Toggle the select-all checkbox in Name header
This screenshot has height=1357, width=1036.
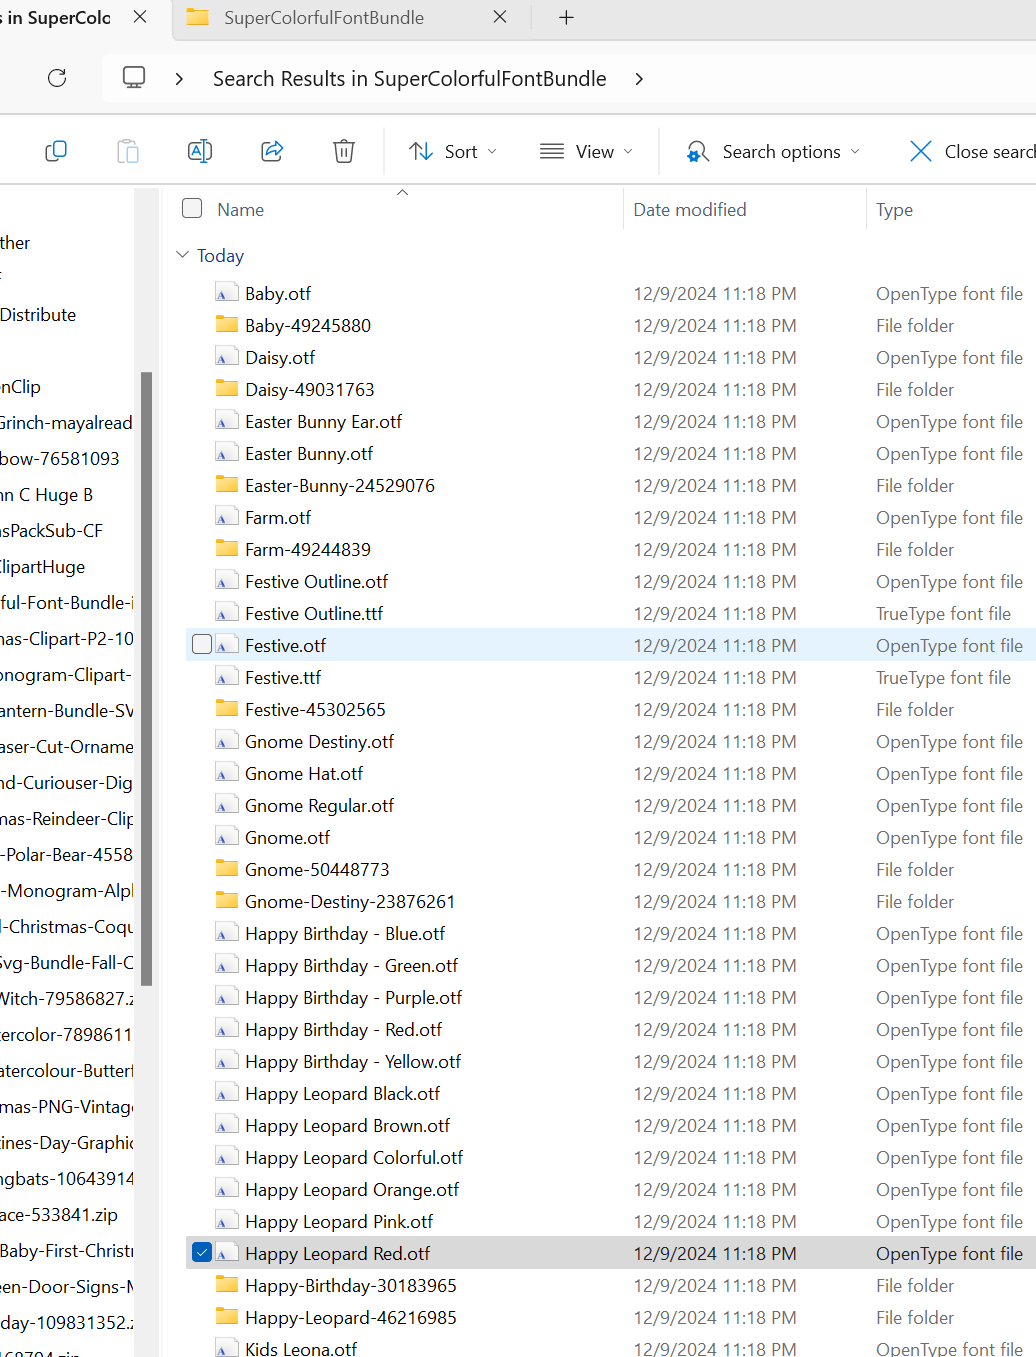(x=191, y=208)
